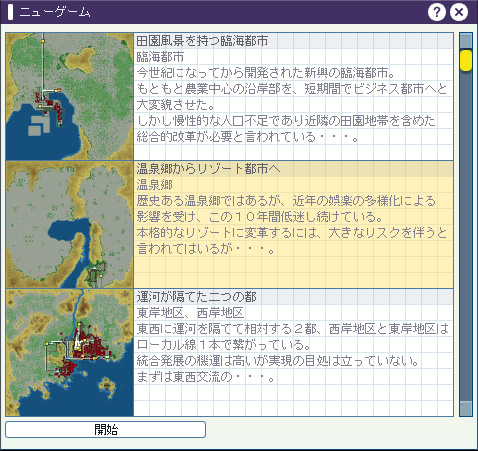Click the 東岸地区、西岸地区 subtitle line
The width and height of the screenshot is (478, 451).
[190, 313]
